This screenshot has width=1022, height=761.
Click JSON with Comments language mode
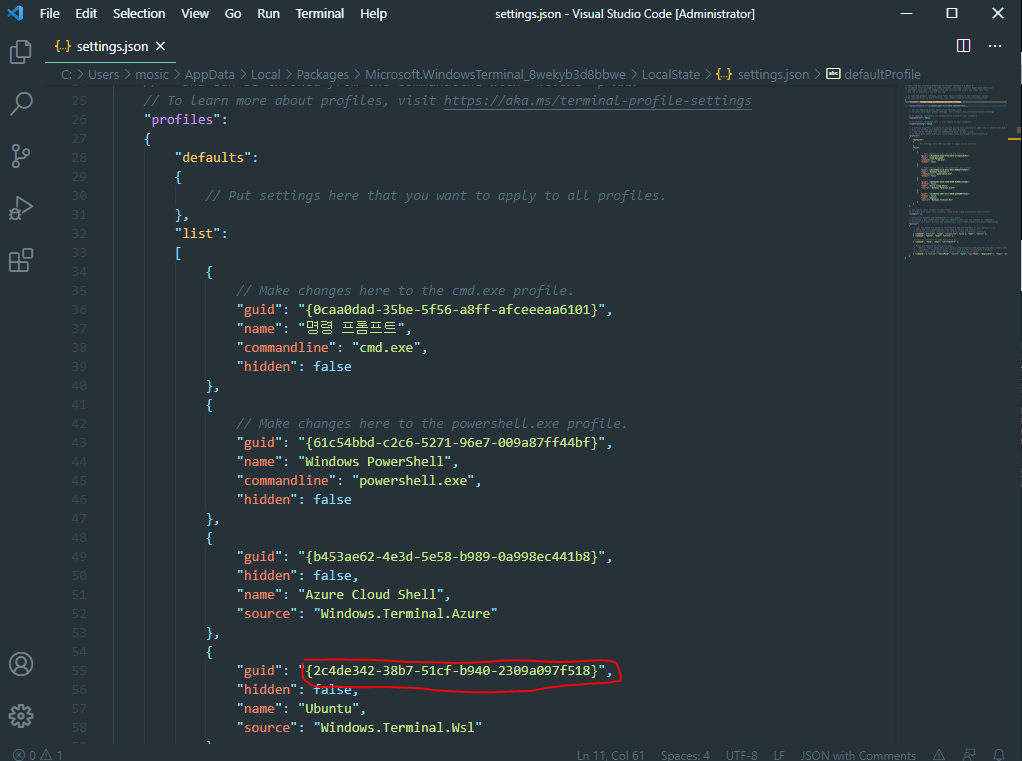point(858,755)
